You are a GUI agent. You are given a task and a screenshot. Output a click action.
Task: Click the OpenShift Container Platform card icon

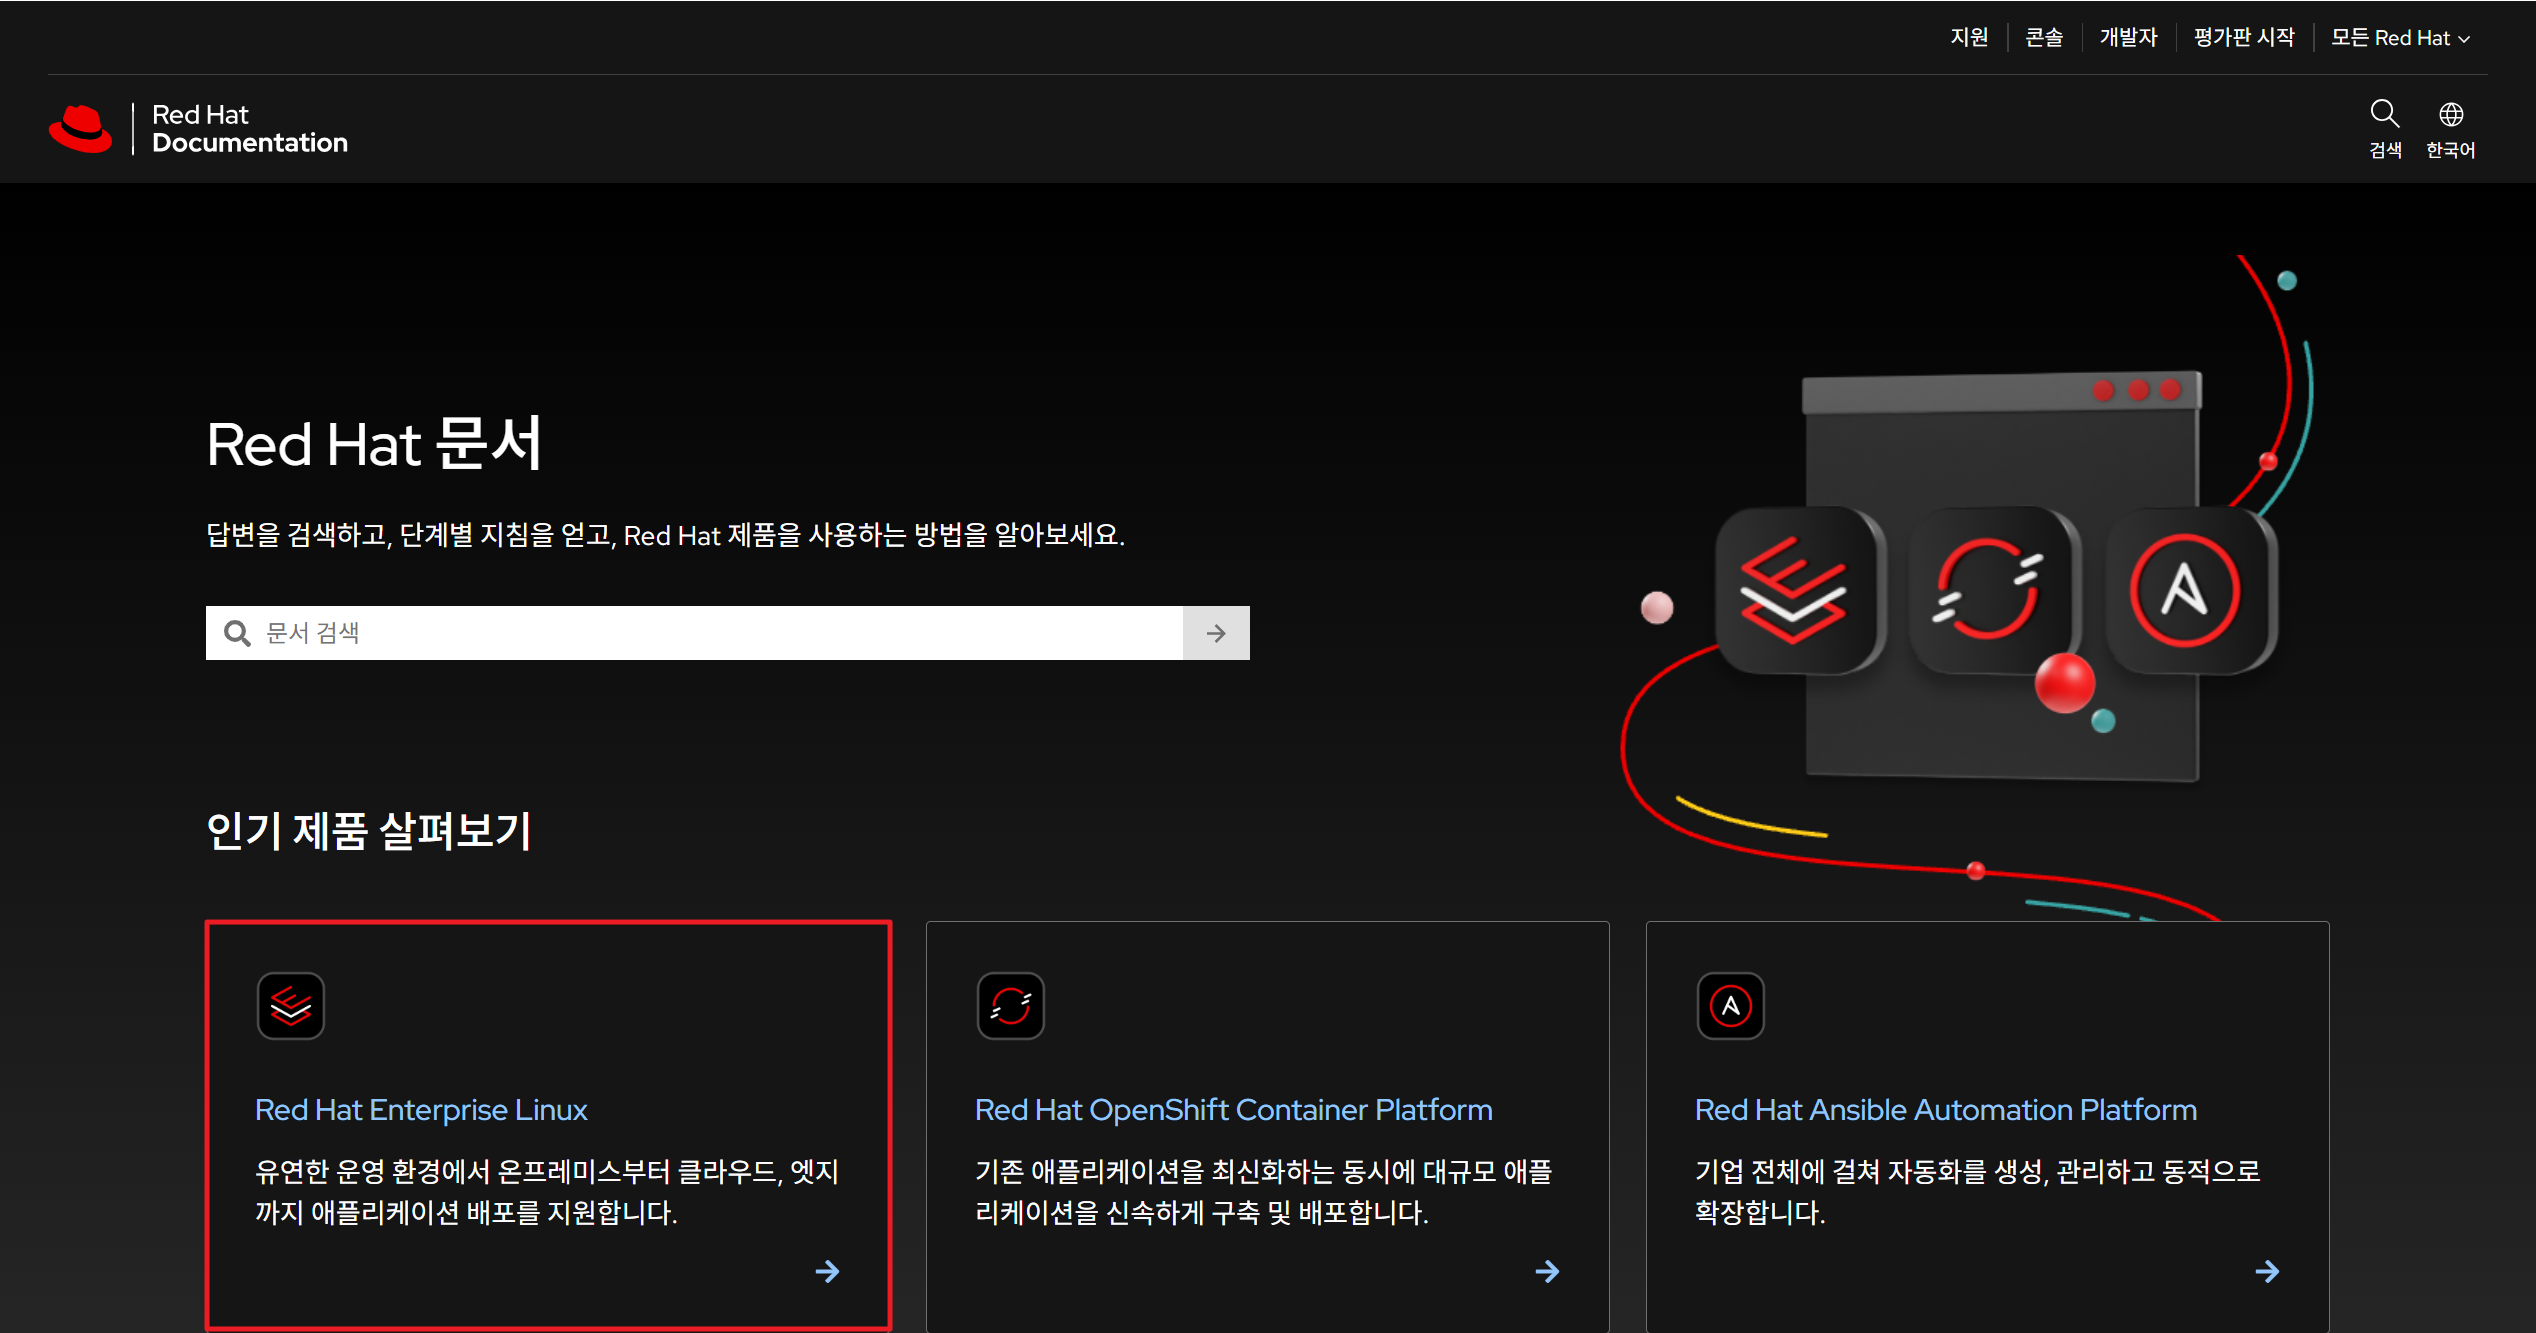click(x=1010, y=1006)
